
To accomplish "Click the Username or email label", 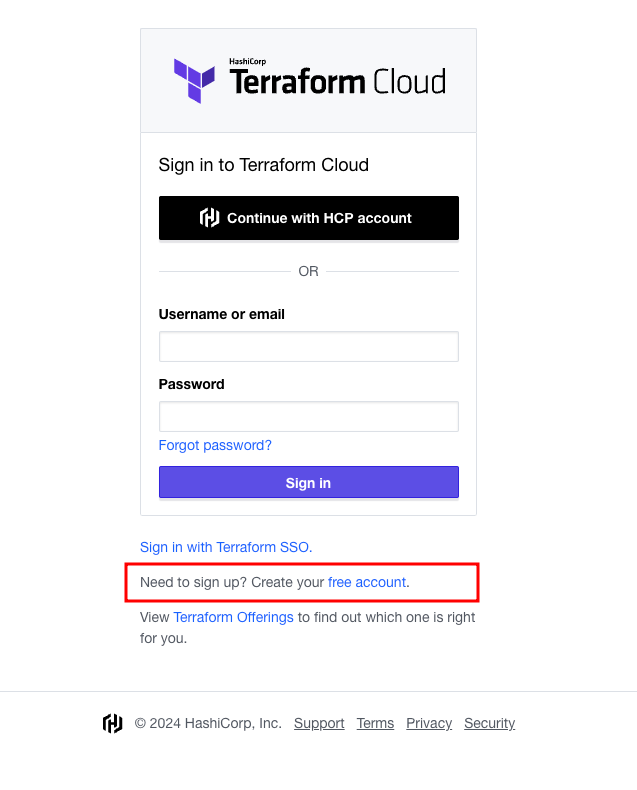I will click(x=221, y=314).
